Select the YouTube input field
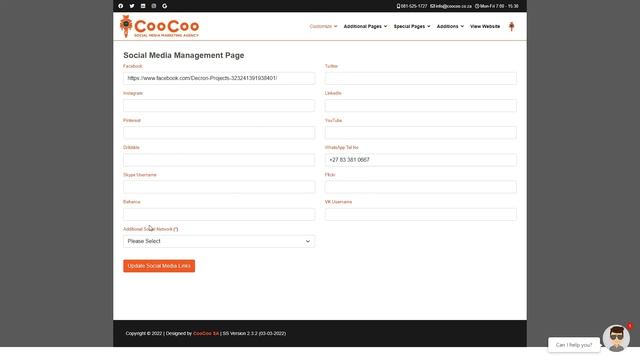 (x=420, y=133)
